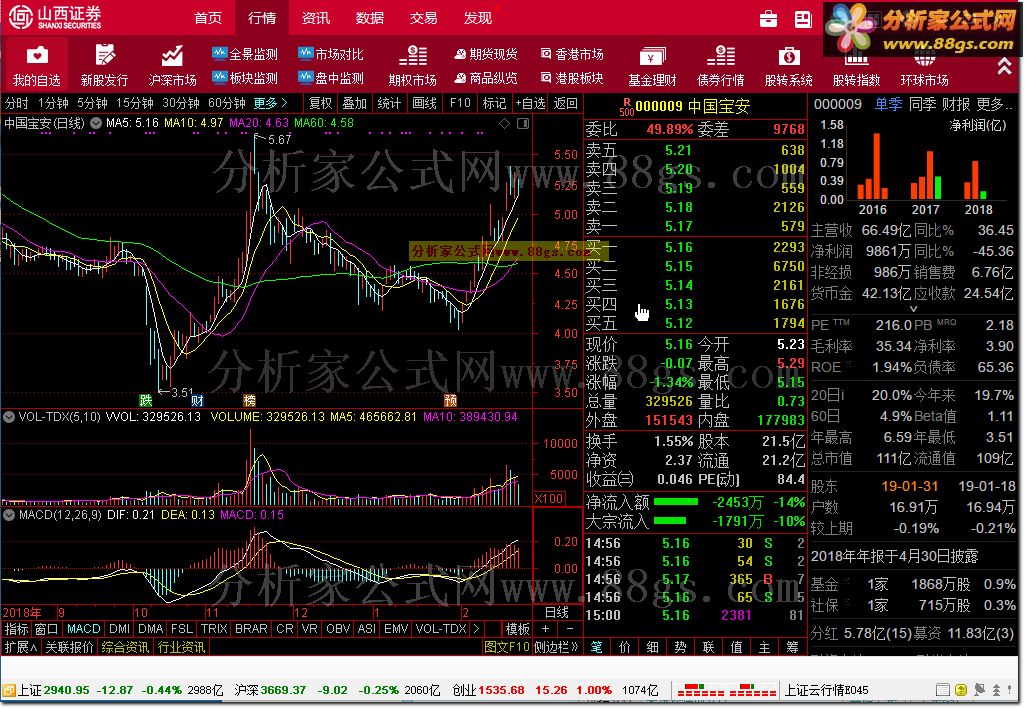Click 画线 drawing button
The image size is (1025, 708).
pos(424,103)
